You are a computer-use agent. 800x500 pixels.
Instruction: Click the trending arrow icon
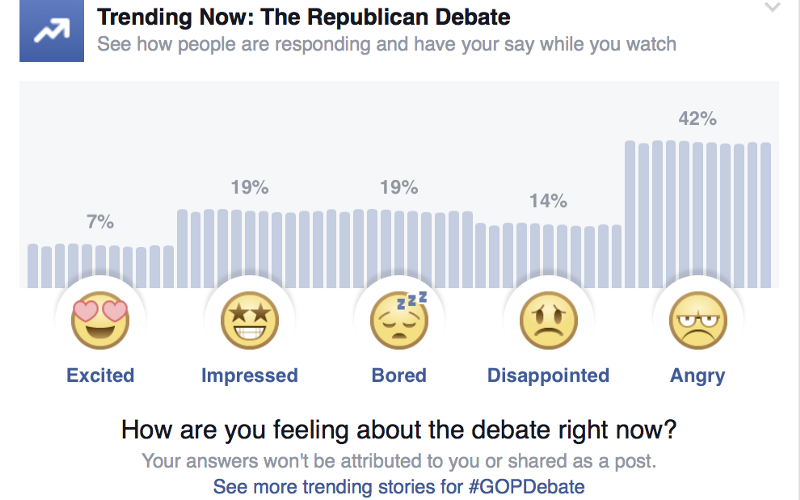[x=48, y=31]
